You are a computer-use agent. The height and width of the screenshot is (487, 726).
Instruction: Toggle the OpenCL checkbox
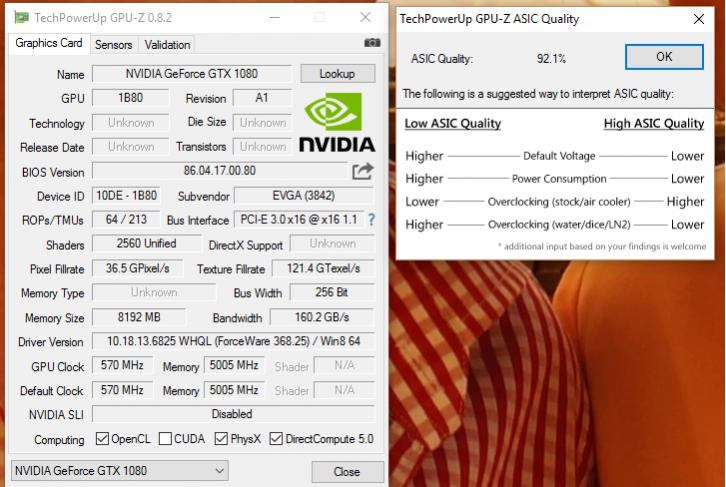tap(102, 438)
